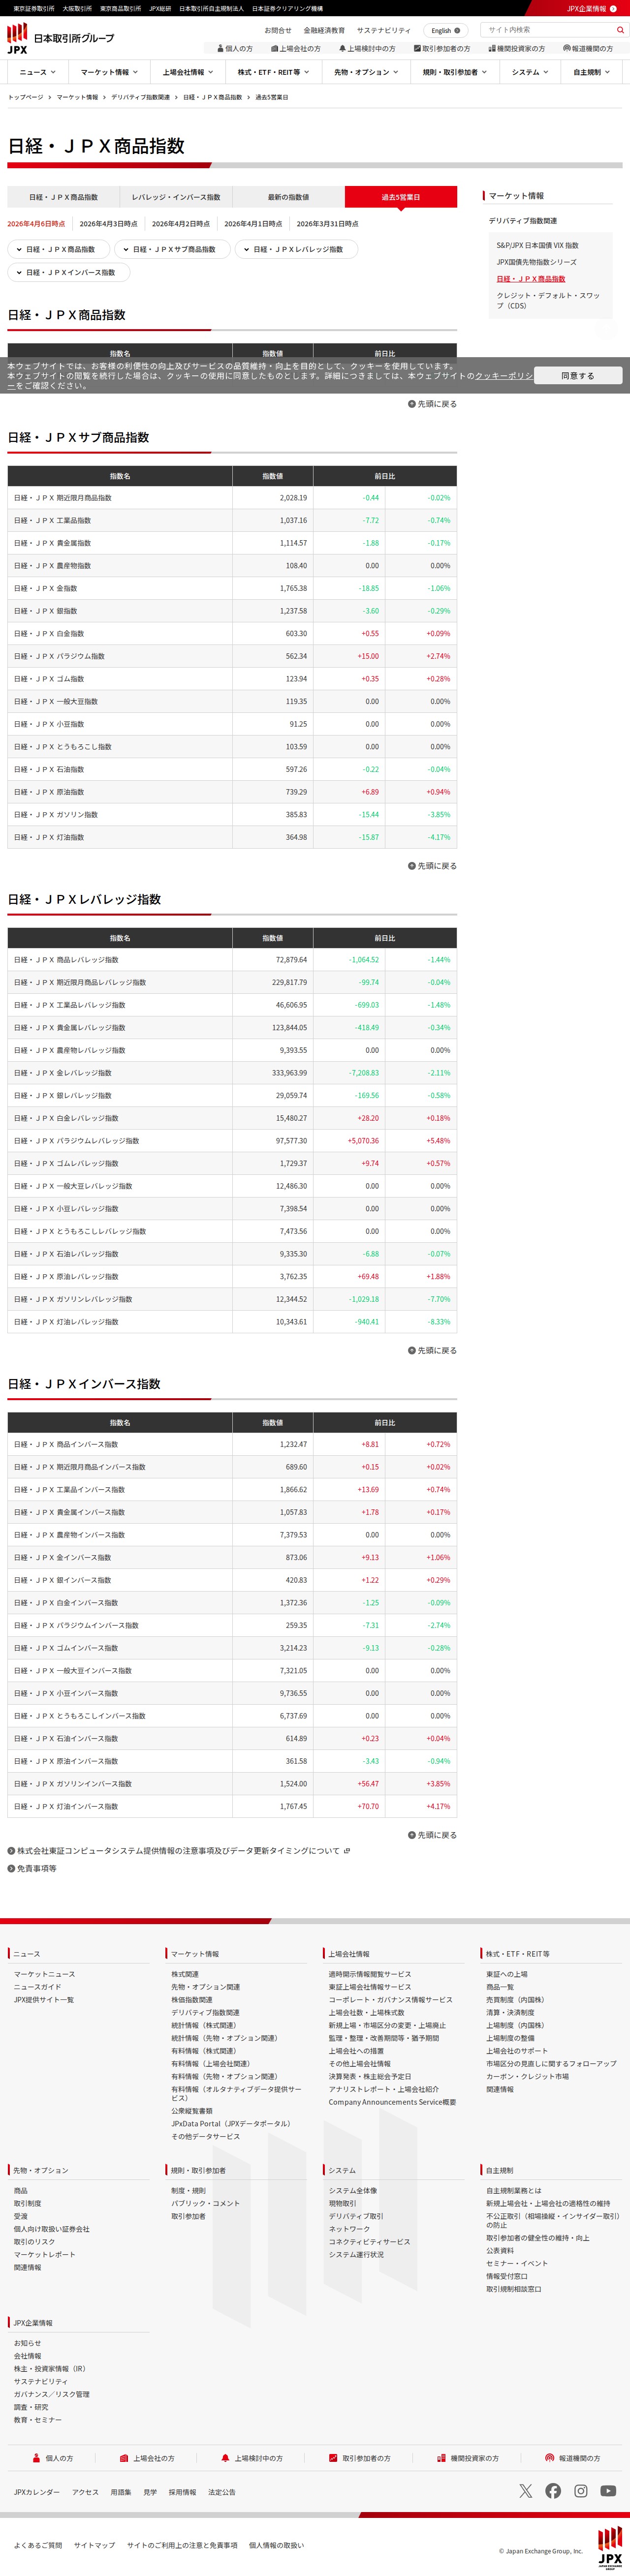The image size is (630, 2576).
Task: Jump to 日経・JPXサブ商品指数 anchor button
Action: point(172,249)
